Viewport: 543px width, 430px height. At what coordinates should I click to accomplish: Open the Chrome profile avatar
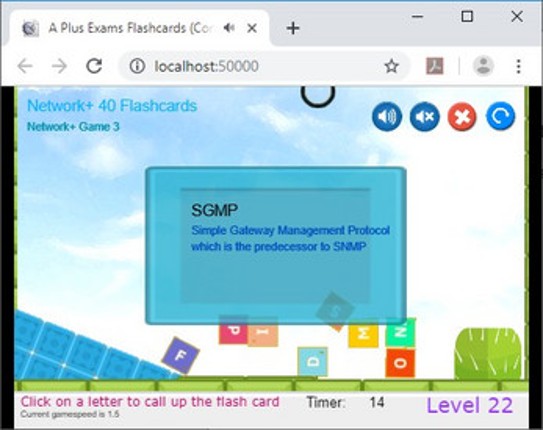pyautogui.click(x=483, y=66)
